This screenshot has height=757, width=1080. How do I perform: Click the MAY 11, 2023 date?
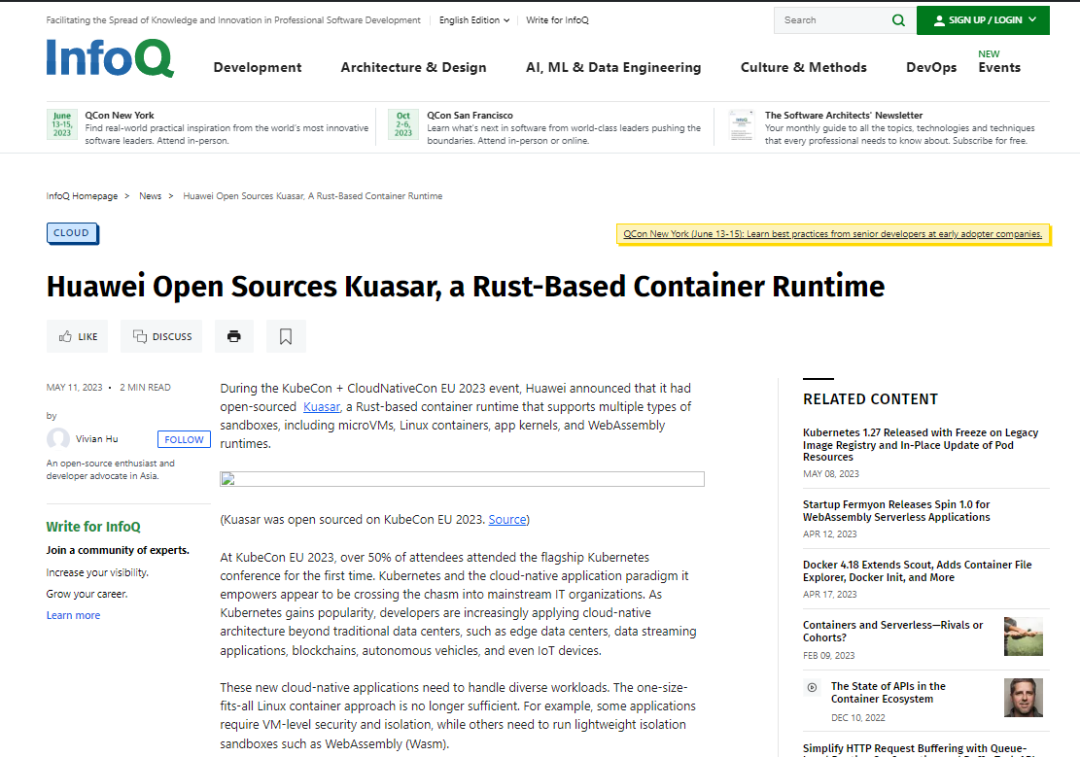[74, 388]
